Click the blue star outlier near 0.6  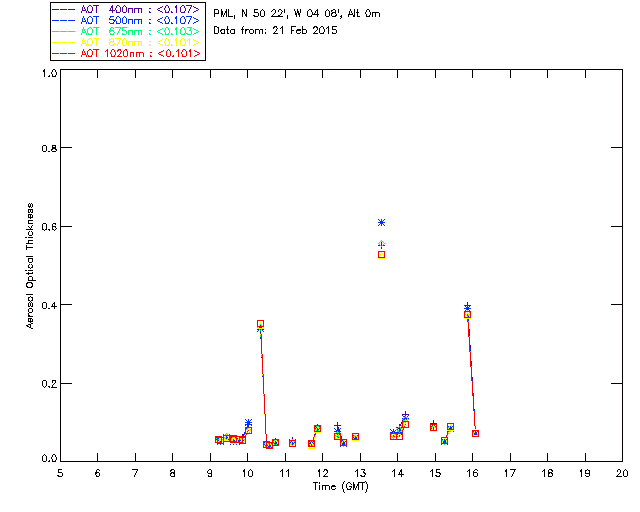pos(381,223)
